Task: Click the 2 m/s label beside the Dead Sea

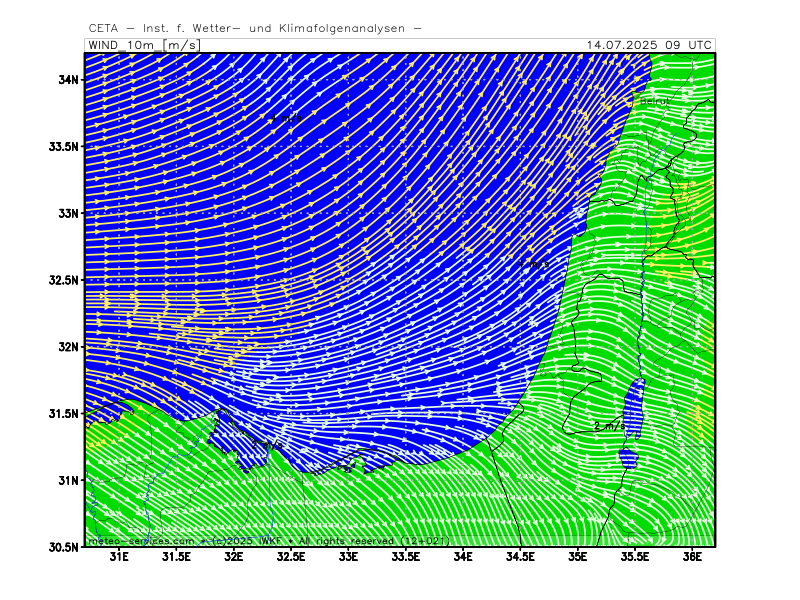Action: pos(610,426)
